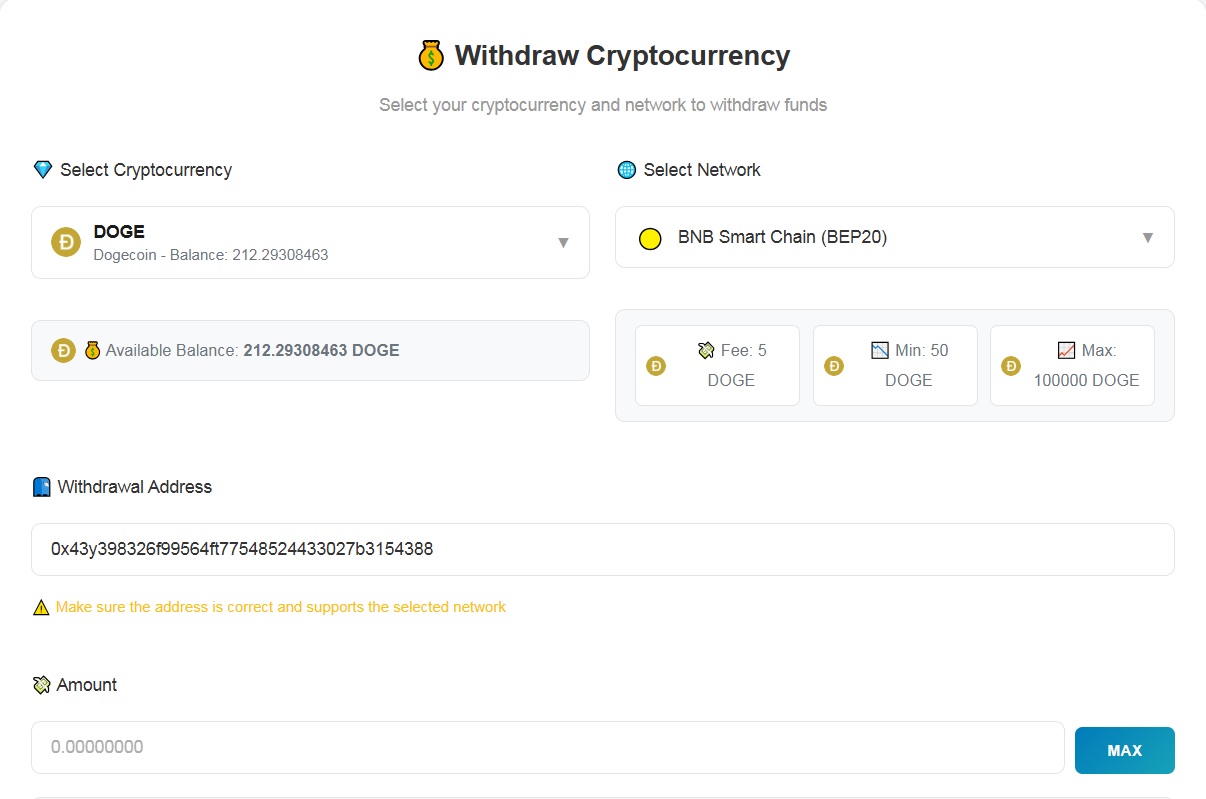
Task: Click the Dogecoin coin icon in Available Balance box
Action: (x=64, y=350)
